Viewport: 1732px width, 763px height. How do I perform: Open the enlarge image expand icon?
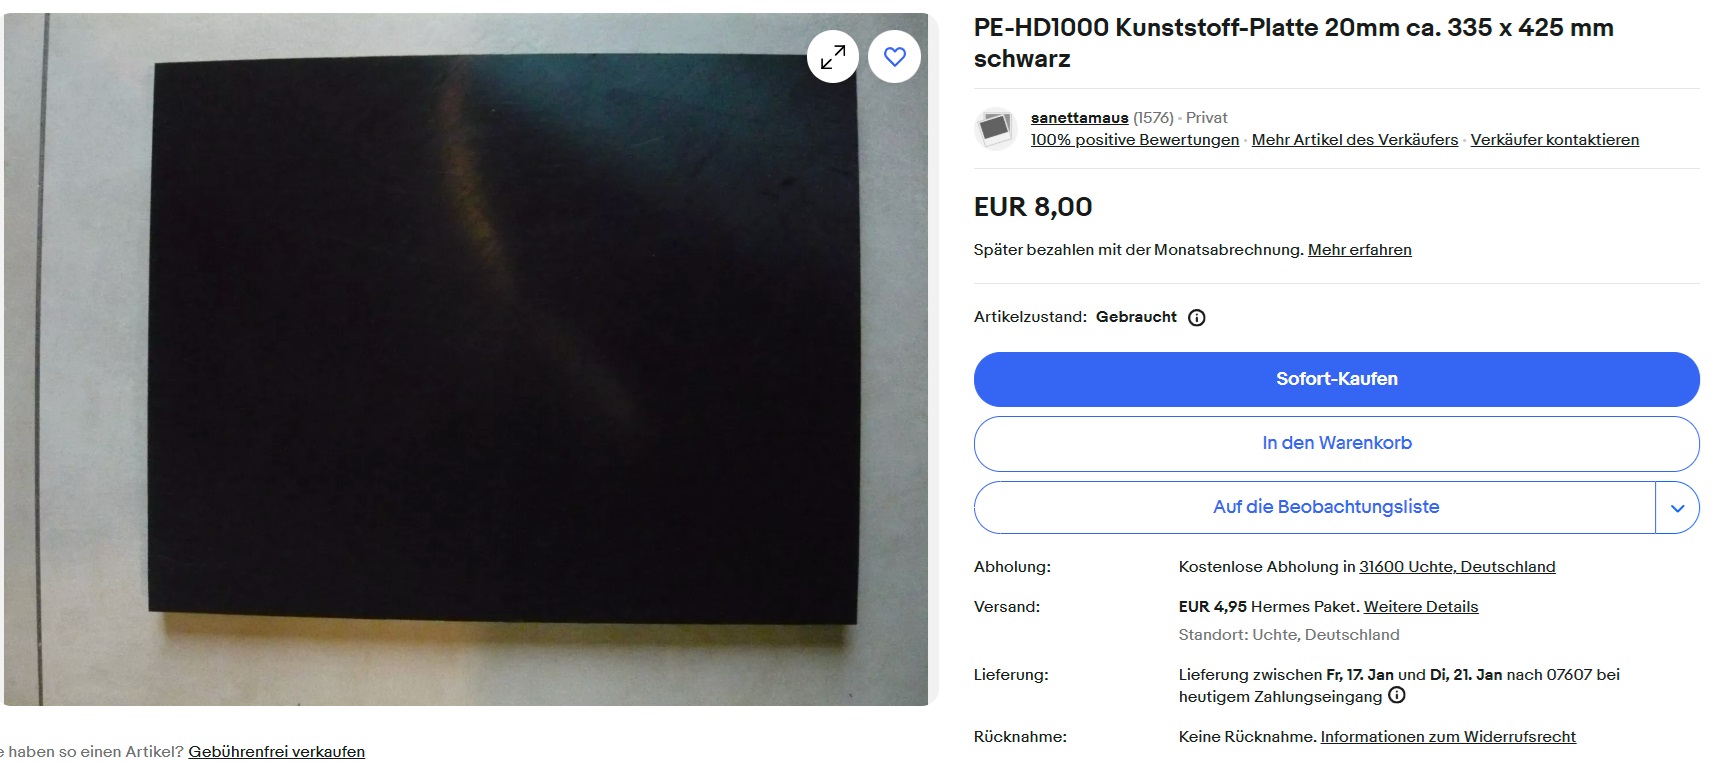[833, 57]
